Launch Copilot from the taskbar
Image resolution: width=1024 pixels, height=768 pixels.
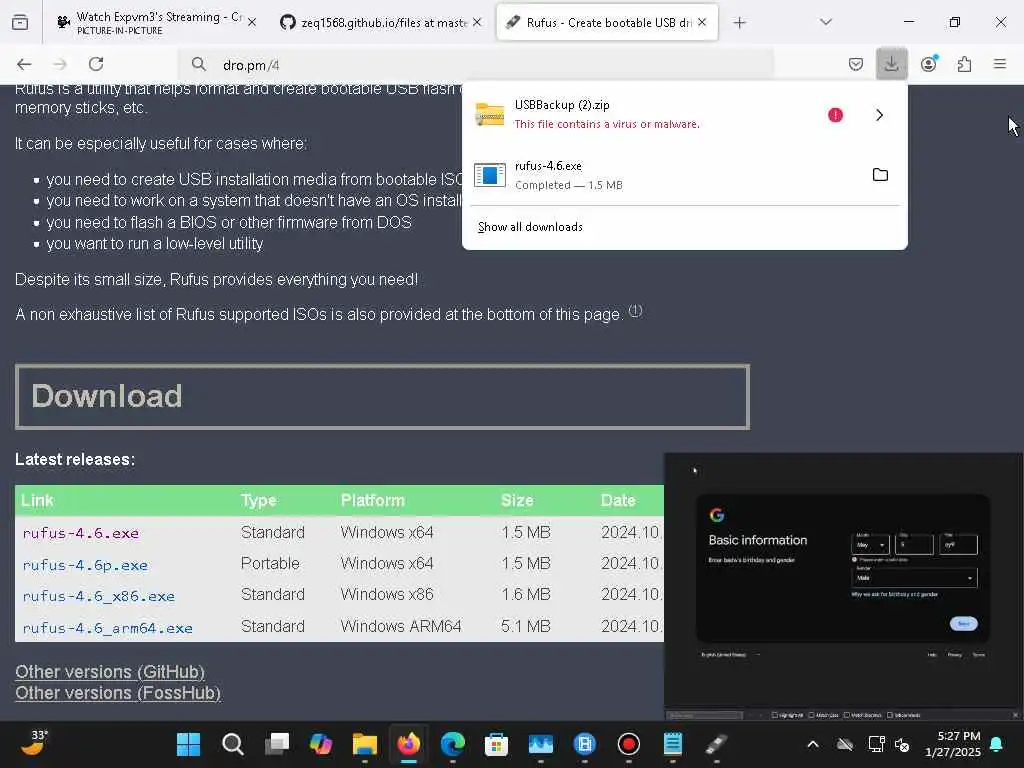pos(321,744)
